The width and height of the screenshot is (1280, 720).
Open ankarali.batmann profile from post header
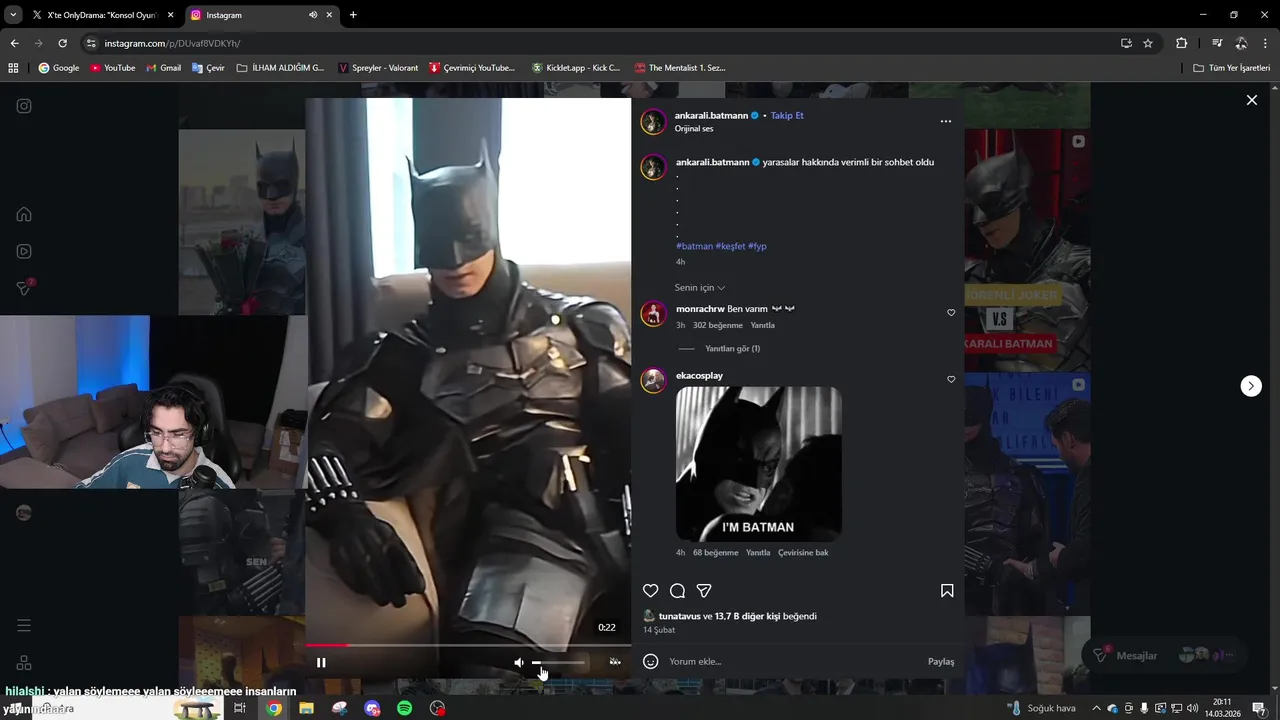click(711, 115)
